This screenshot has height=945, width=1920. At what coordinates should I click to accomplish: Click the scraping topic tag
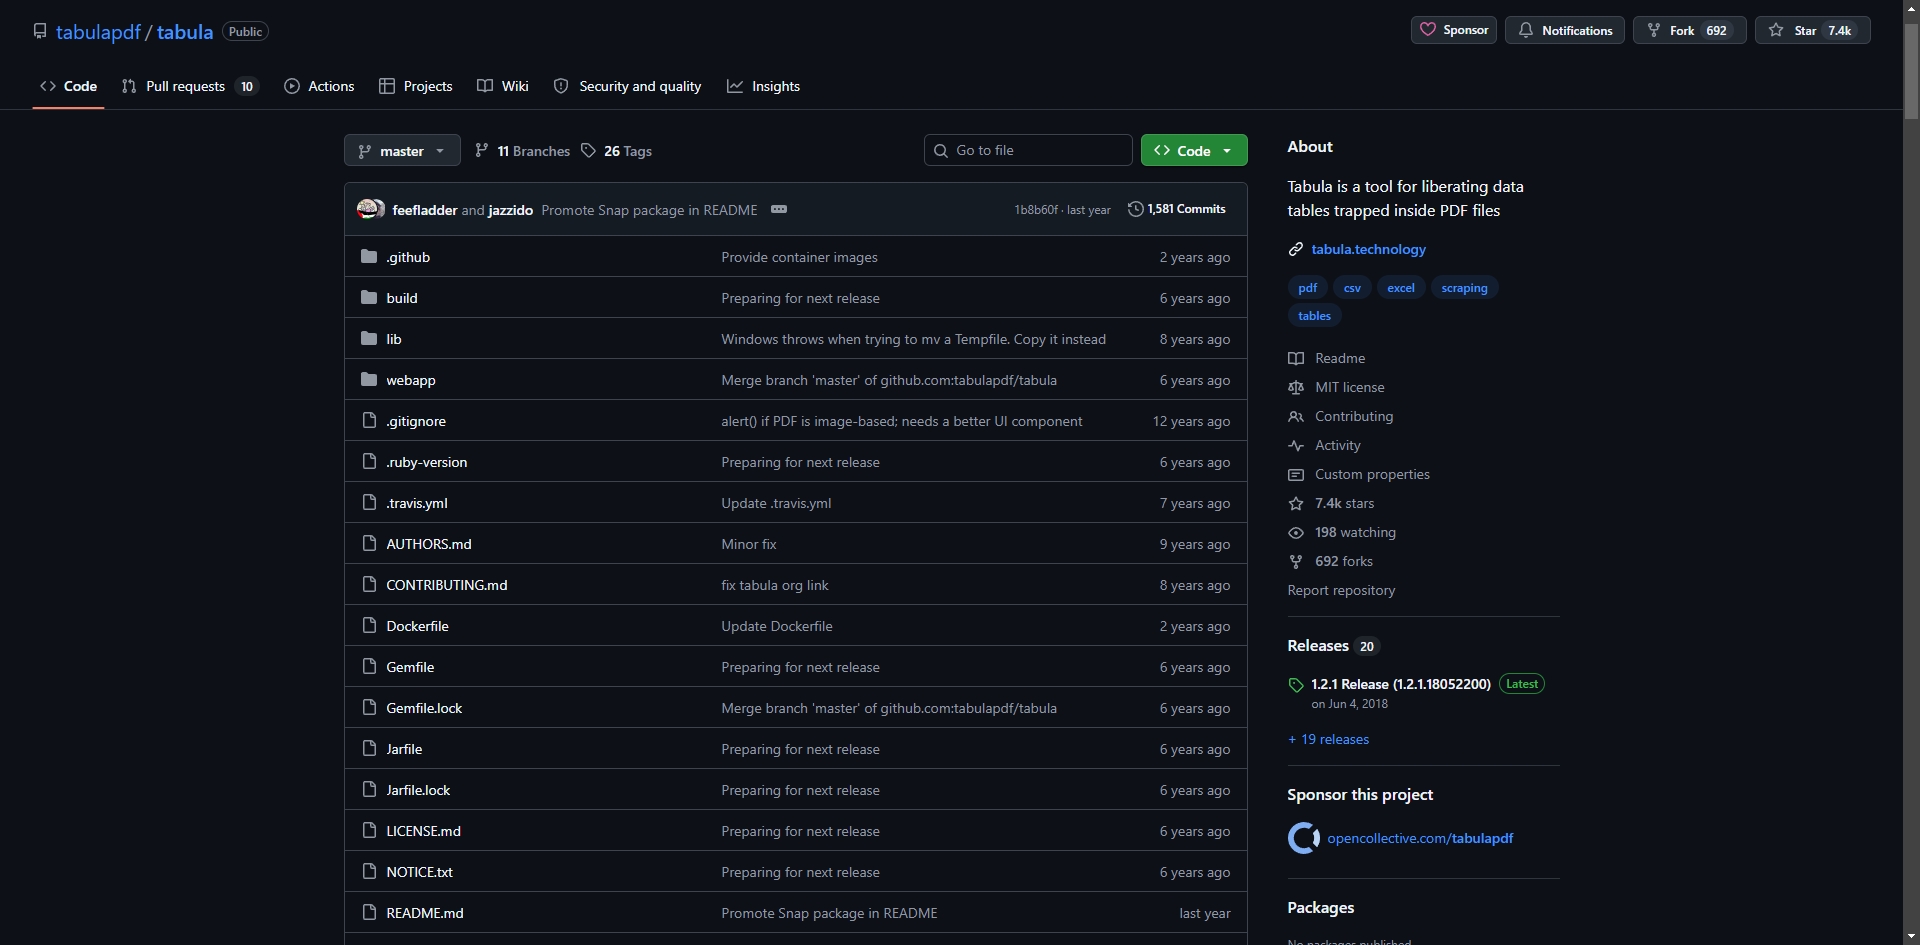(x=1464, y=288)
